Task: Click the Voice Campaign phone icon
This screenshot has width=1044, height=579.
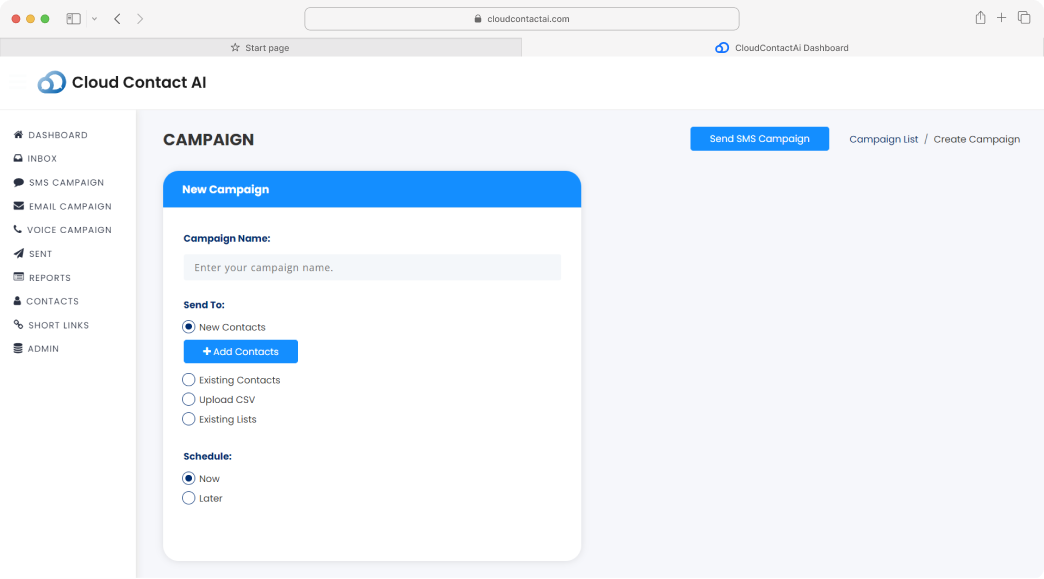Action: tap(18, 230)
